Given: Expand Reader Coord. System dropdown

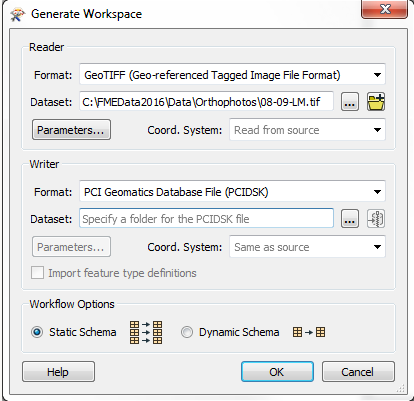Looking at the screenshot, I should [x=307, y=130].
